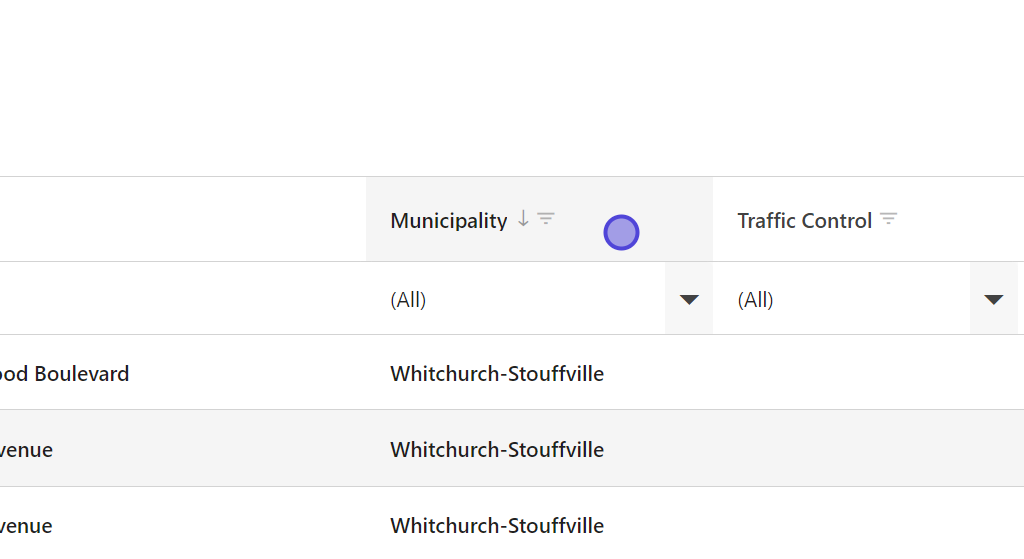Expand the Municipality filter dropdown arrow
This screenshot has height=559, width=1024.
point(689,299)
